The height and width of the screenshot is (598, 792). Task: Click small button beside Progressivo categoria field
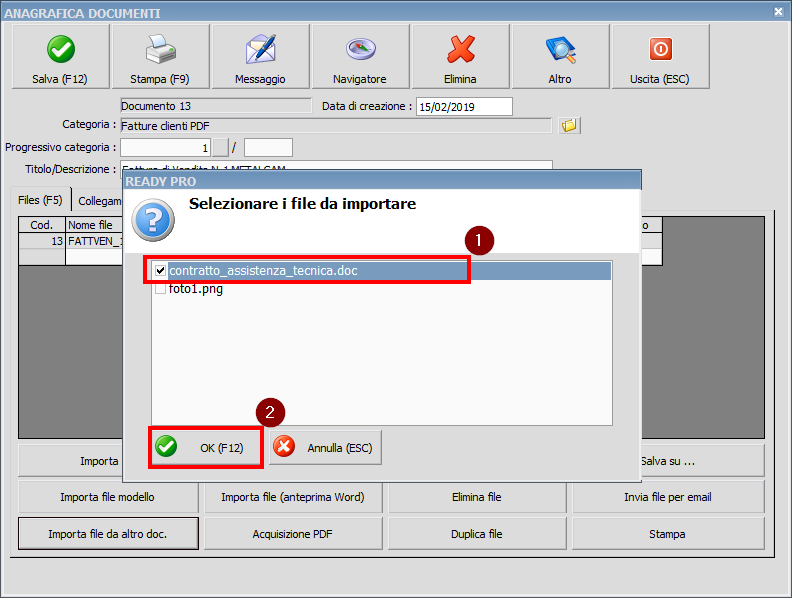[x=220, y=148]
